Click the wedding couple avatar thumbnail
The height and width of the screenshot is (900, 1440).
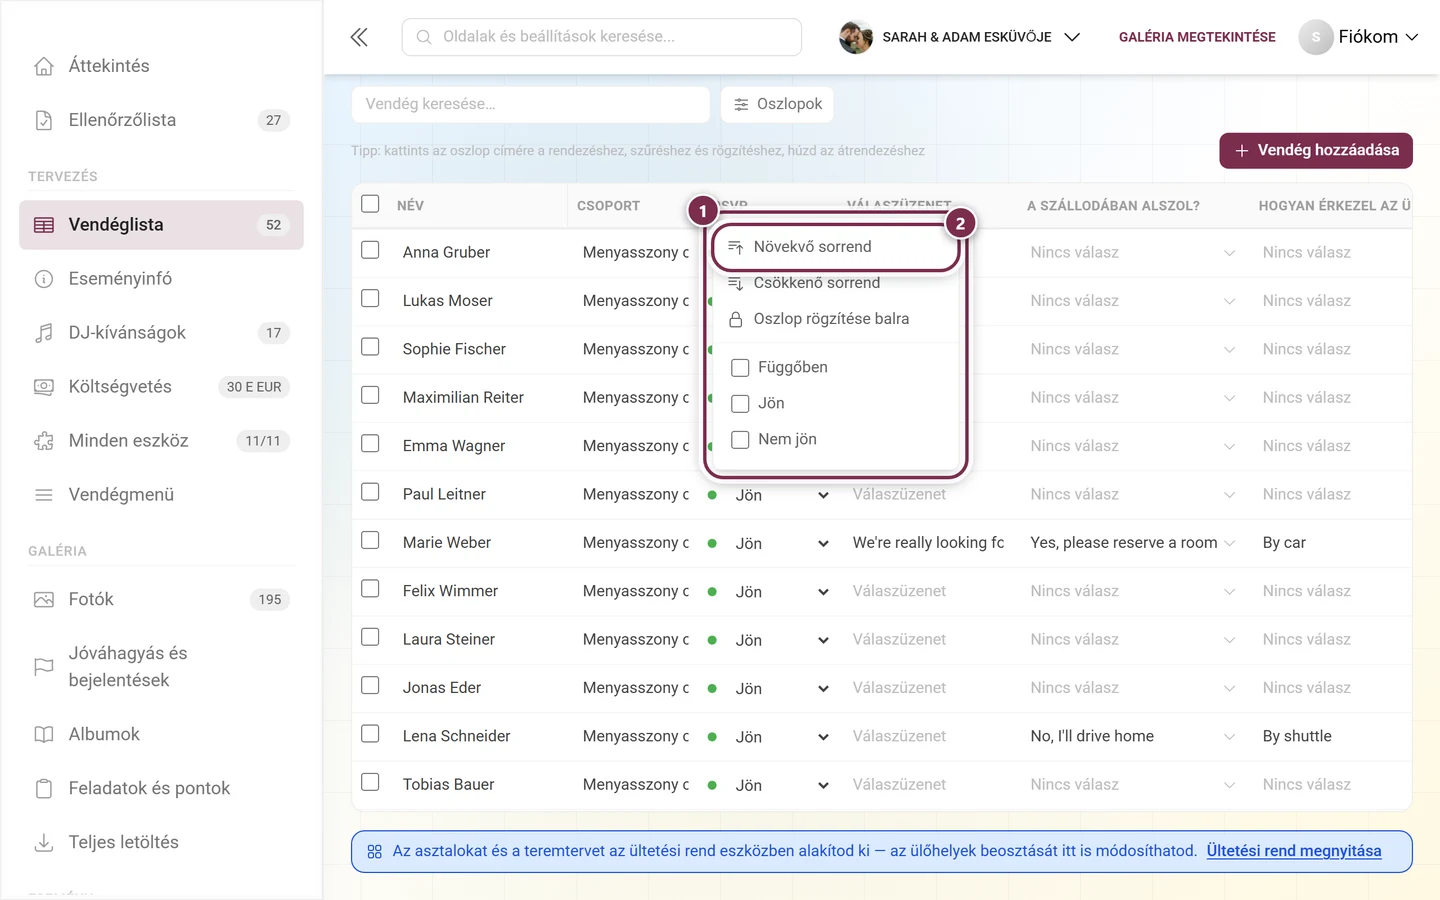pyautogui.click(x=856, y=37)
